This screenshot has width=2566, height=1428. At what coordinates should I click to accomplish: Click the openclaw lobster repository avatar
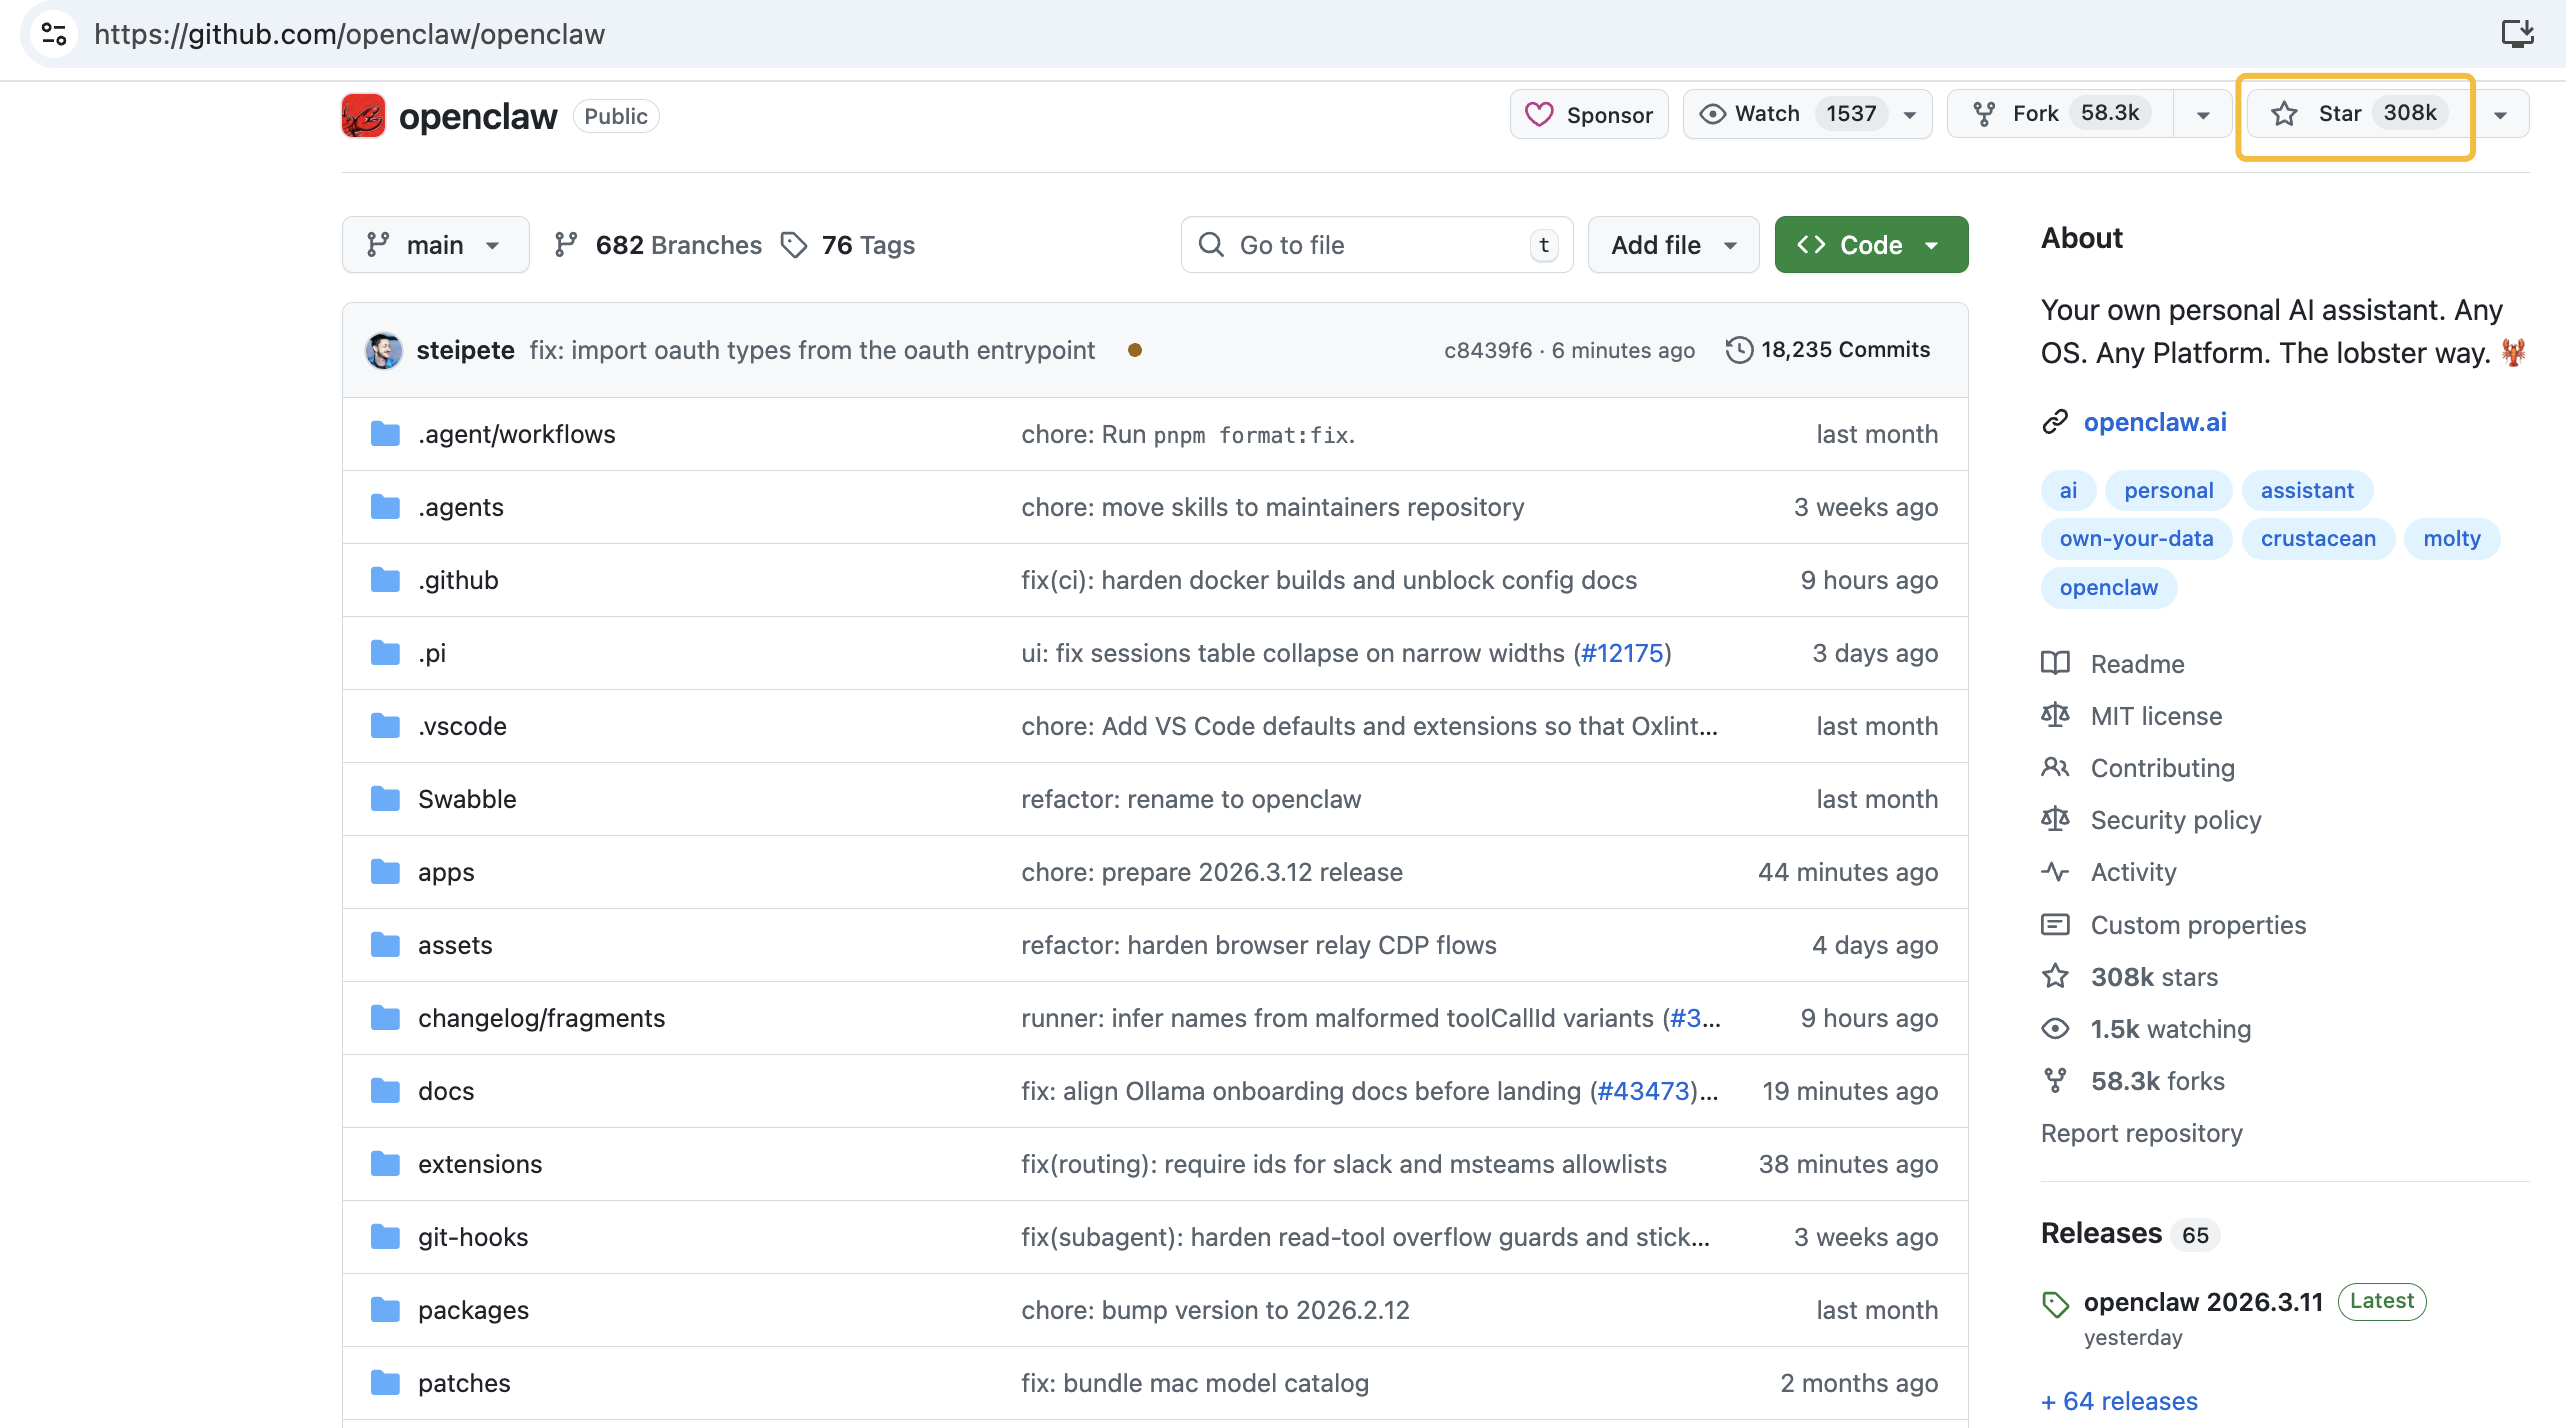pos(363,116)
